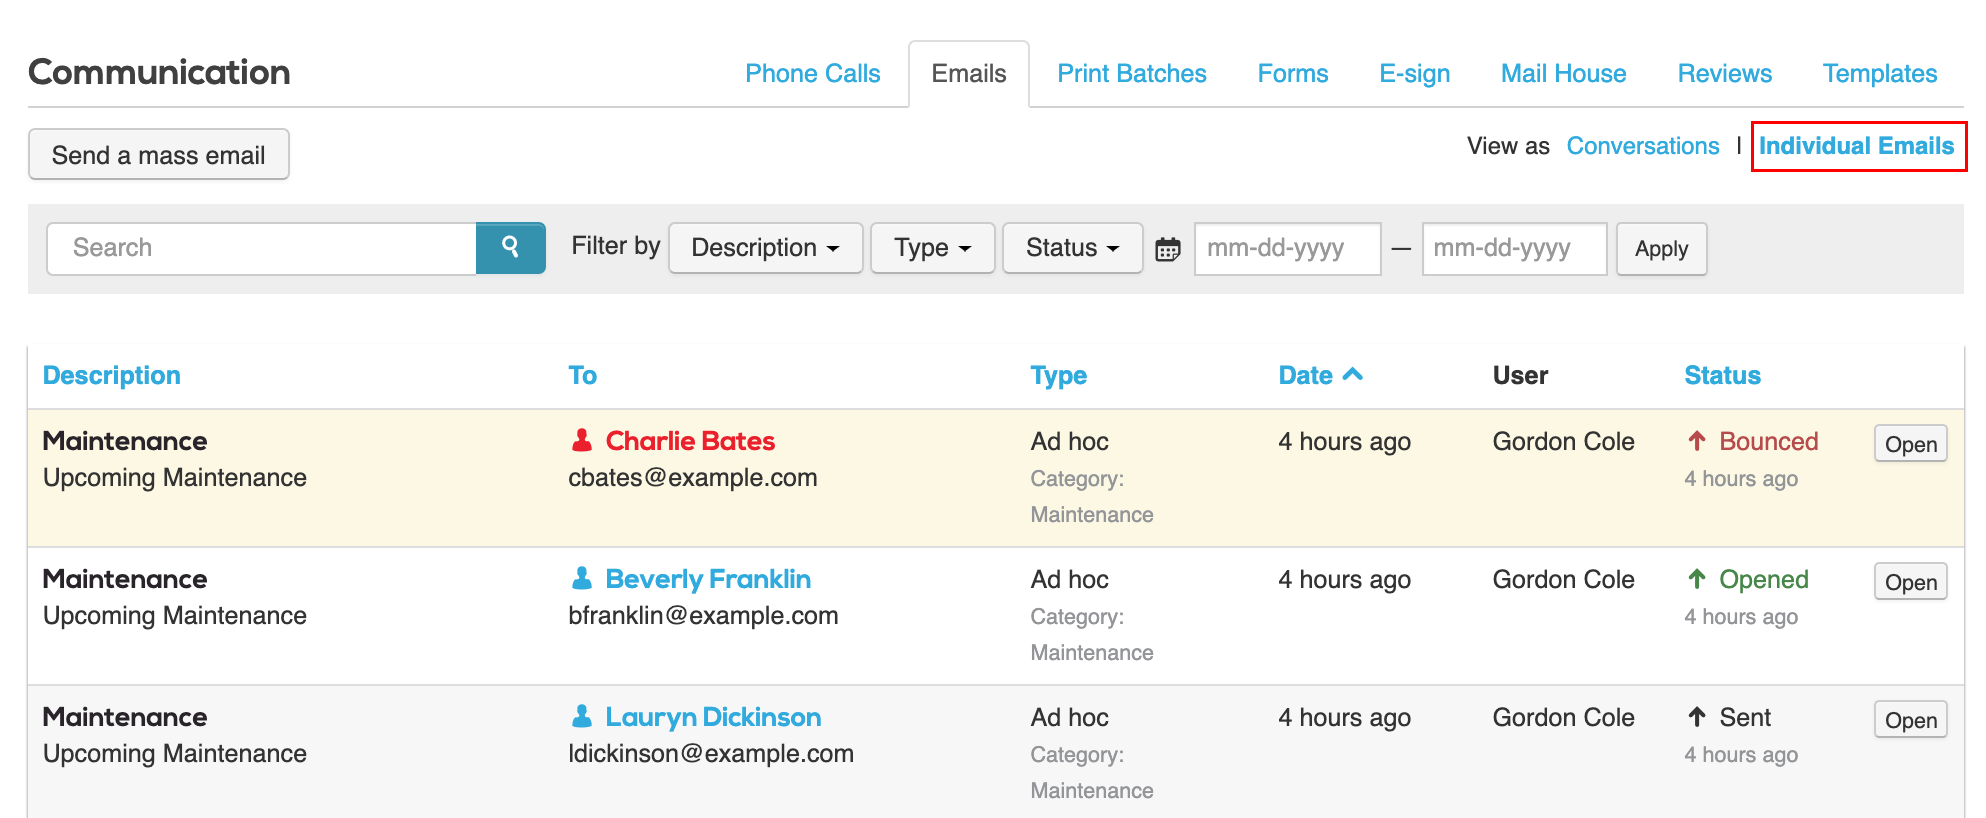1986x818 pixels.
Task: Open the Print Batches tab
Action: [1132, 73]
